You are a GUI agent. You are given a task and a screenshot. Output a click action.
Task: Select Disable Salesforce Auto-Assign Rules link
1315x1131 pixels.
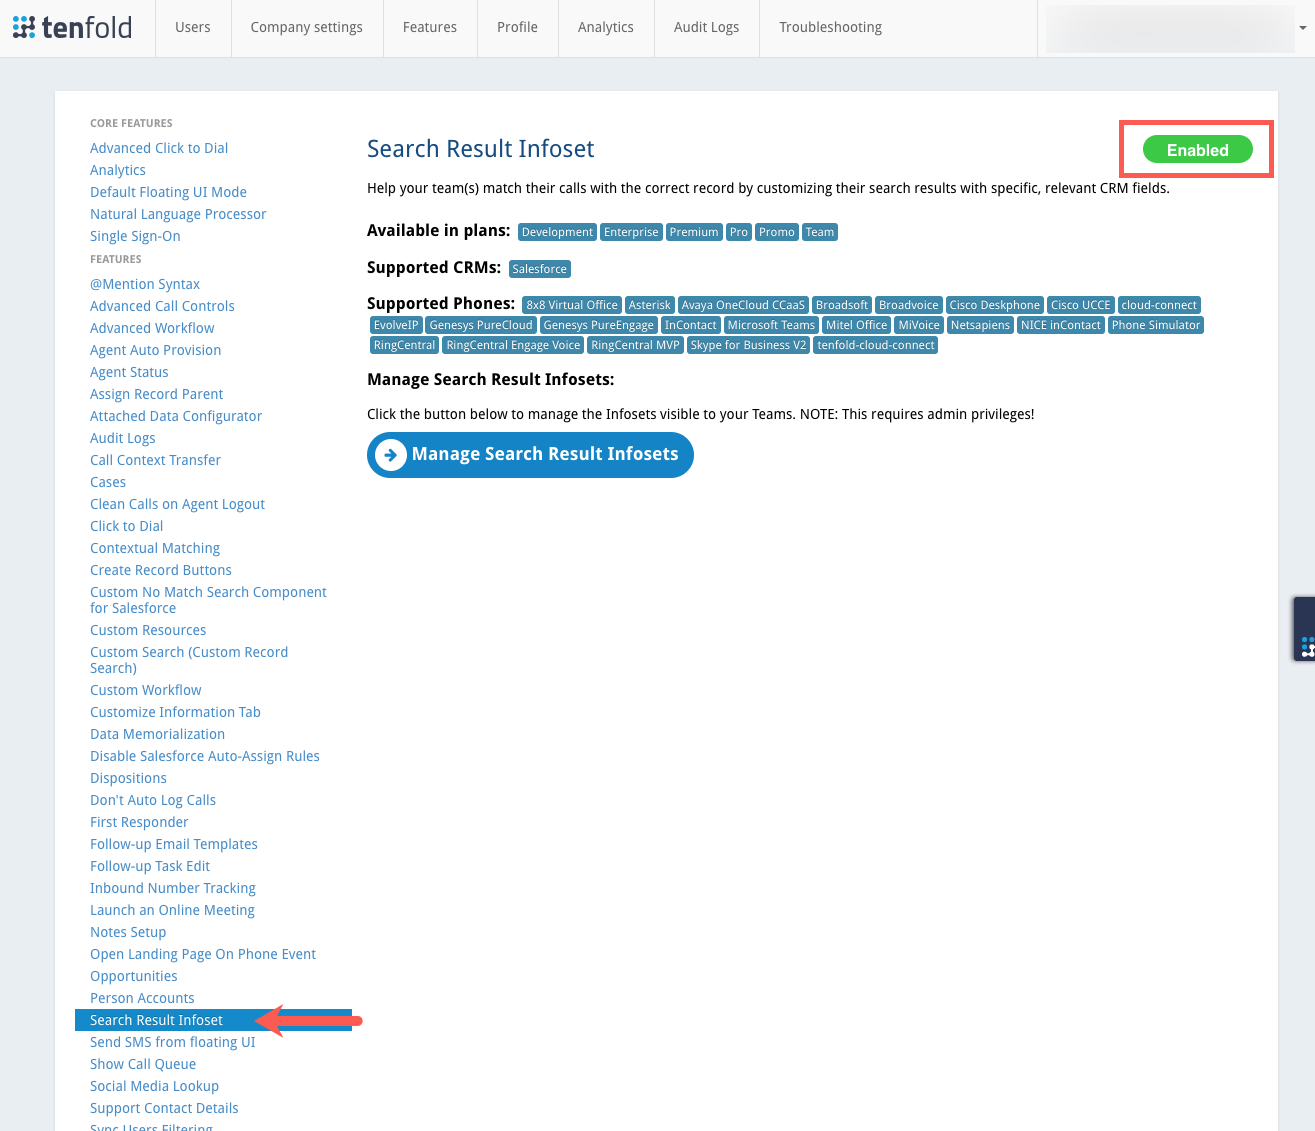click(x=205, y=756)
